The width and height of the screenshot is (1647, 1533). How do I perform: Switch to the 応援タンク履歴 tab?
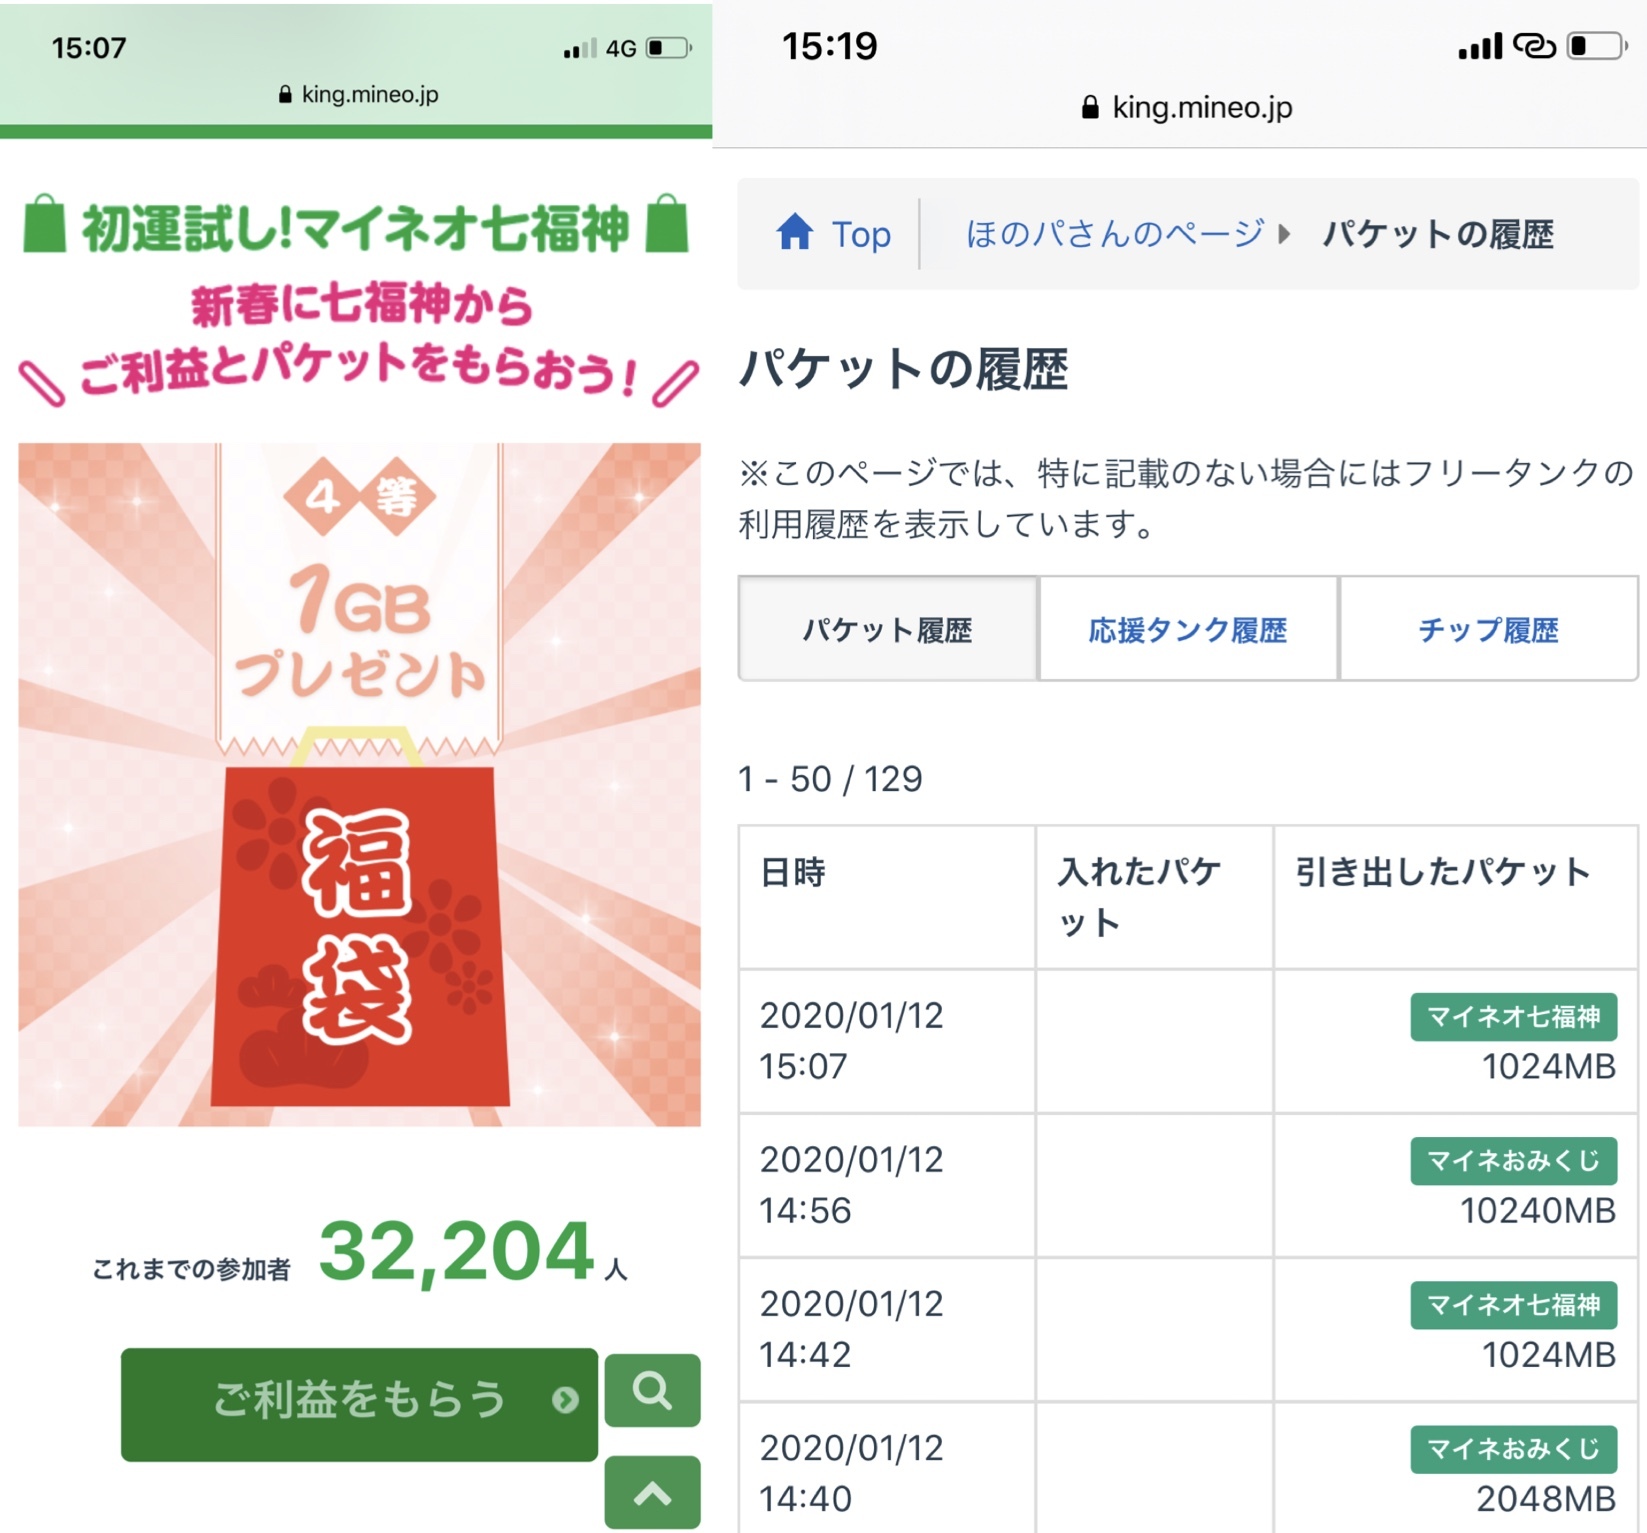[1188, 630]
